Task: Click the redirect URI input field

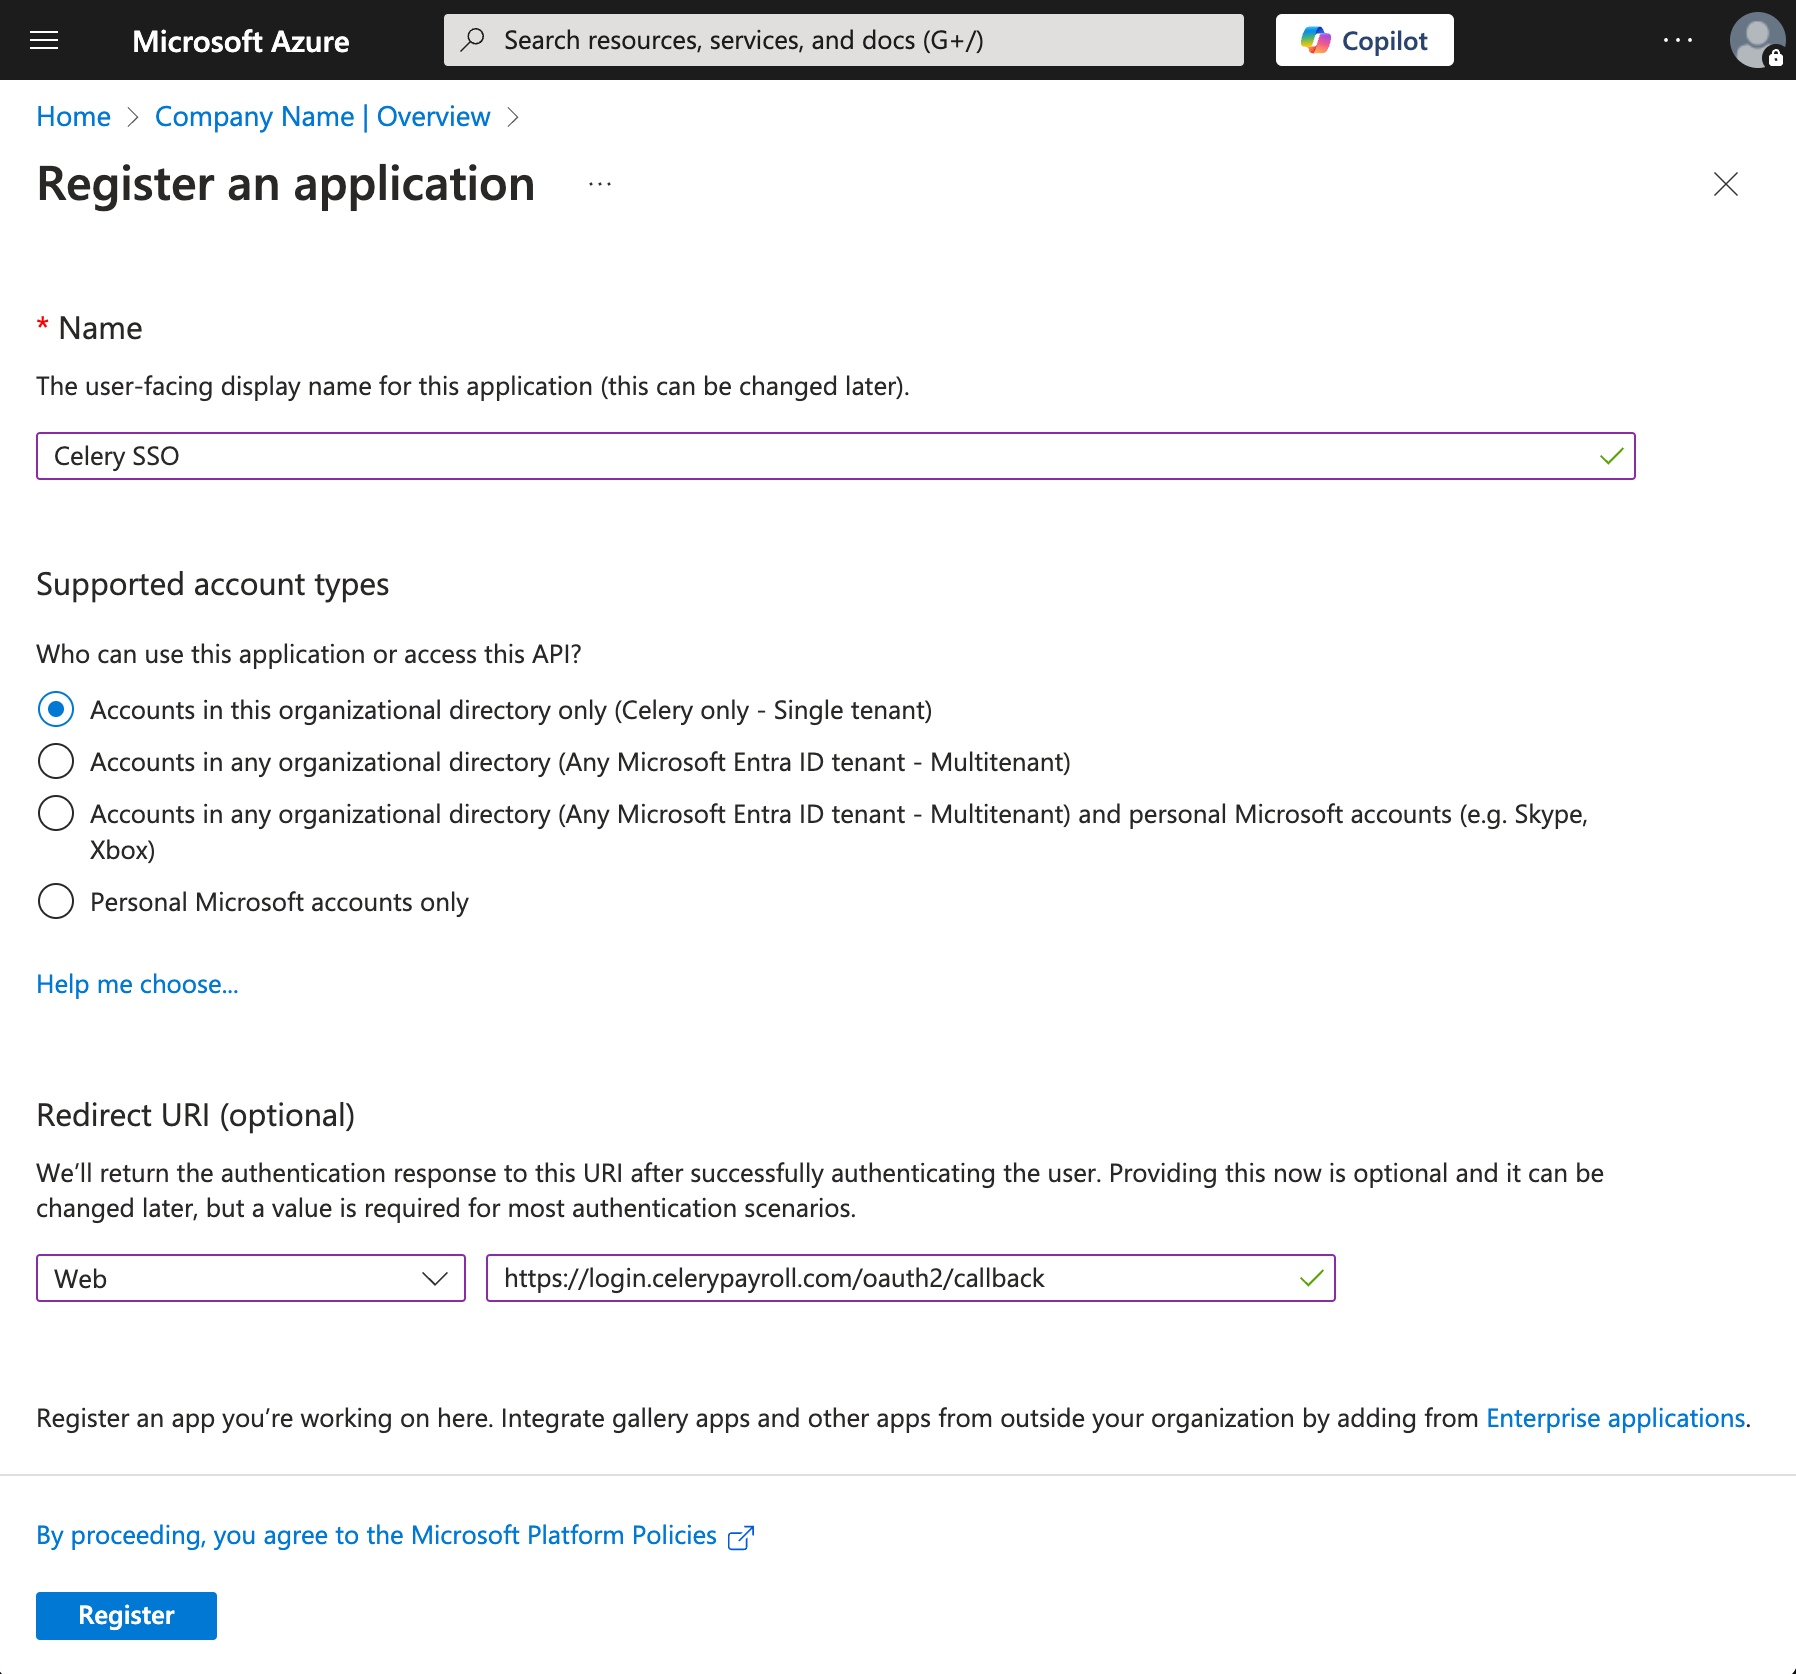Action: [910, 1278]
